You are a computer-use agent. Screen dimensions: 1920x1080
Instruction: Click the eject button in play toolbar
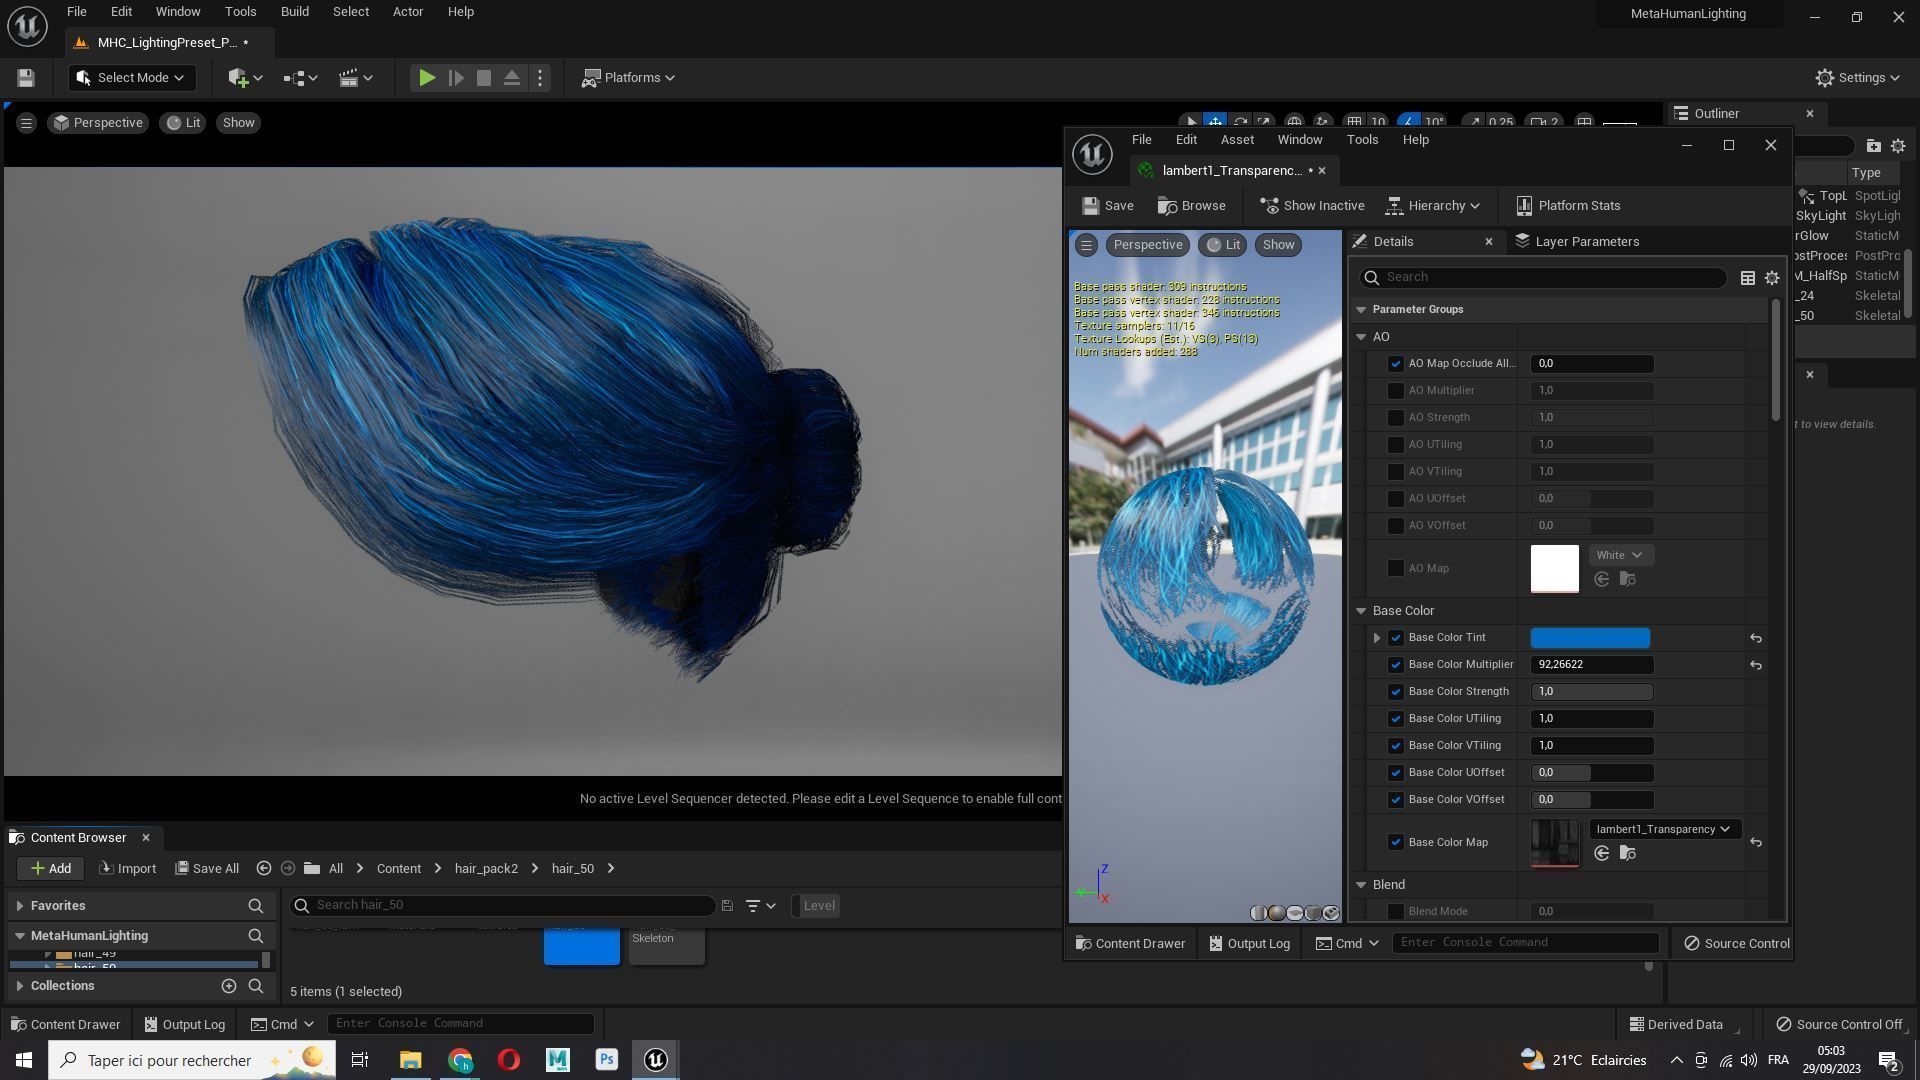(x=512, y=78)
